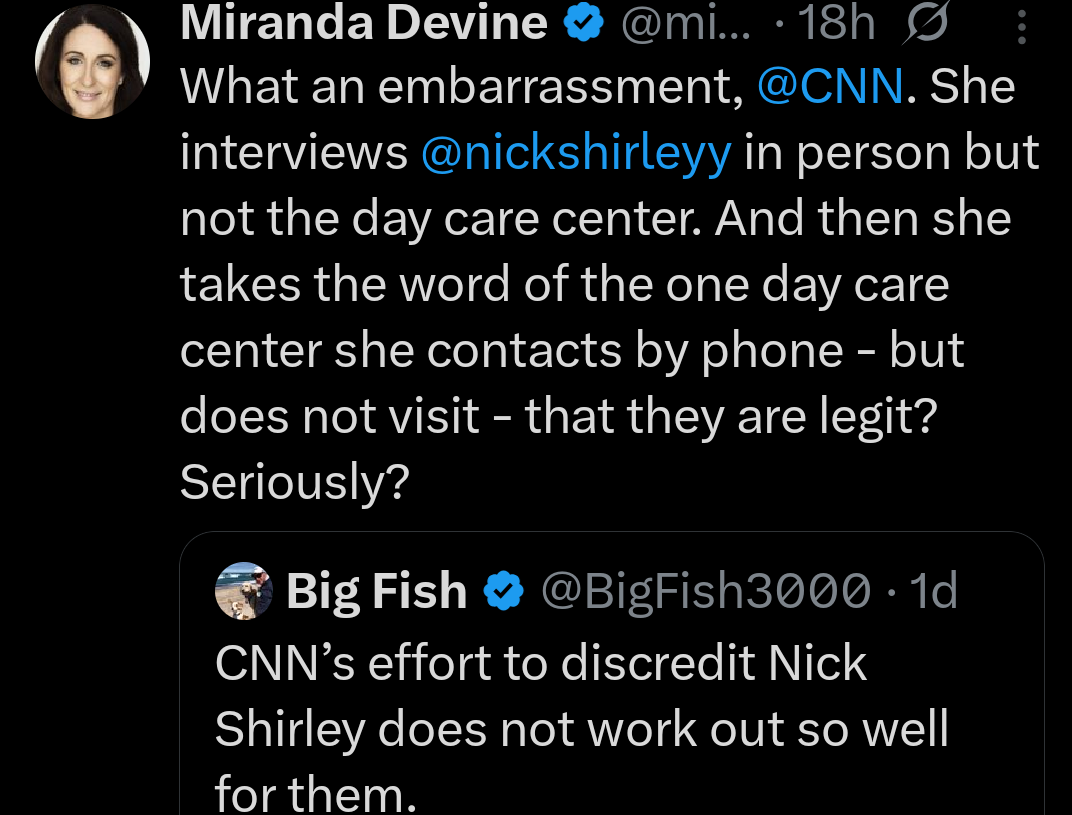
Task: Open the quoted post's 1d timestamp
Action: click(x=935, y=589)
